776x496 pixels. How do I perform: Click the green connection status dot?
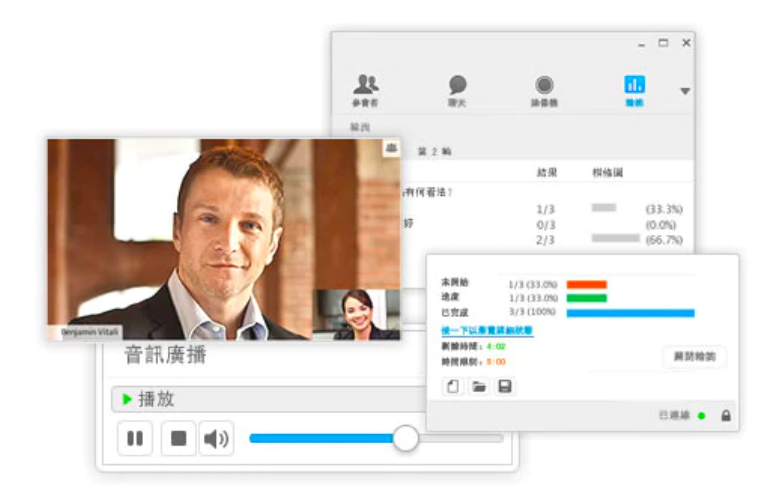[x=702, y=415]
